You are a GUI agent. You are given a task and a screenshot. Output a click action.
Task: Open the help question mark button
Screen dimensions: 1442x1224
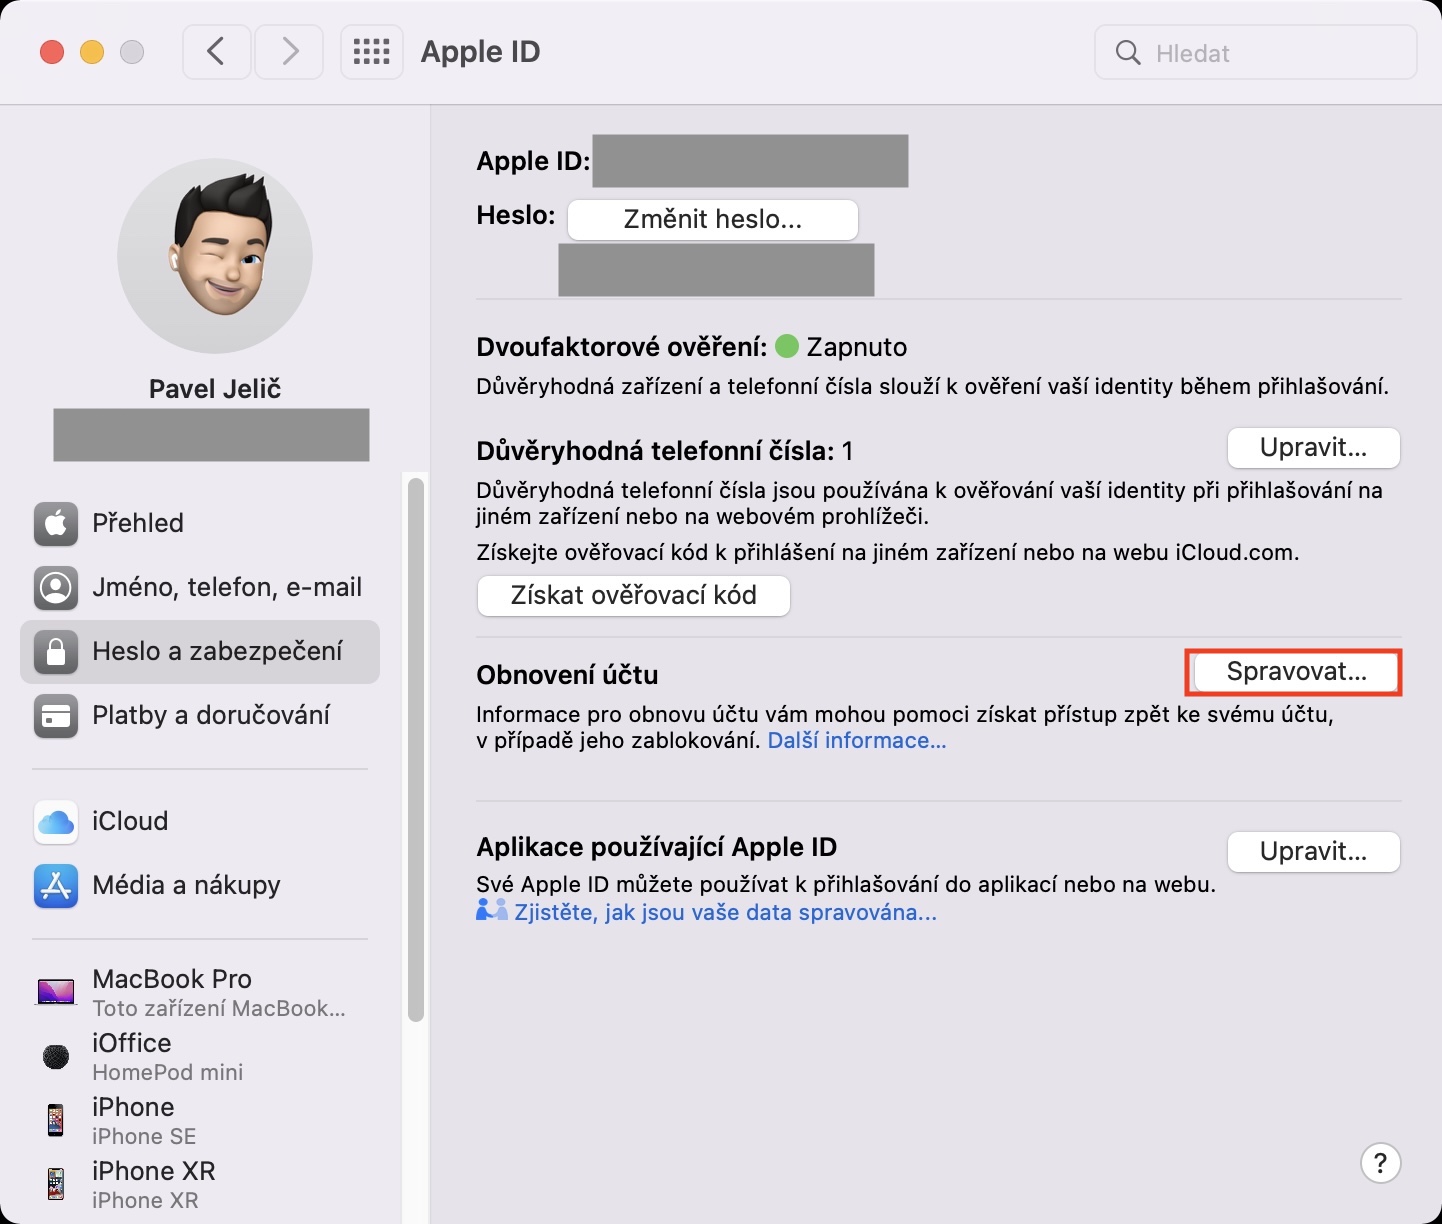(x=1380, y=1163)
